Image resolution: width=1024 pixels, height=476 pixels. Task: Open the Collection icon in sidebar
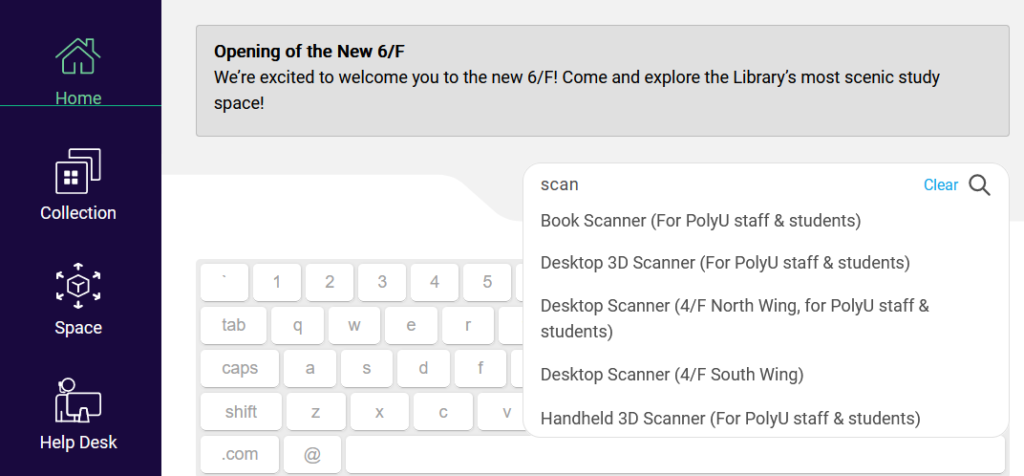pos(78,171)
